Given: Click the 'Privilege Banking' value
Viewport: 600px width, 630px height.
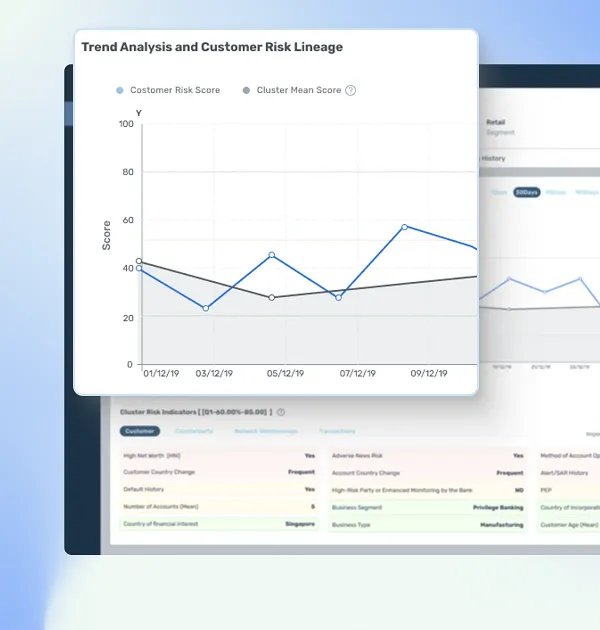Looking at the screenshot, I should pyautogui.click(x=498, y=507).
